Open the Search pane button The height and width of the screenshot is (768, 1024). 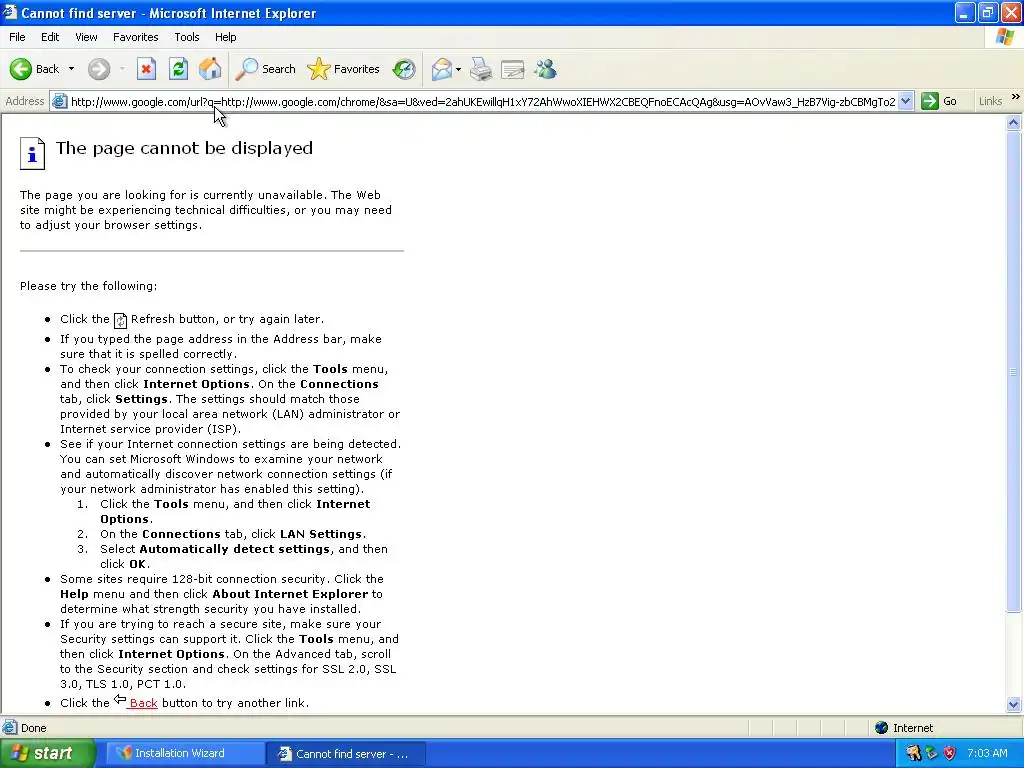pyautogui.click(x=264, y=69)
